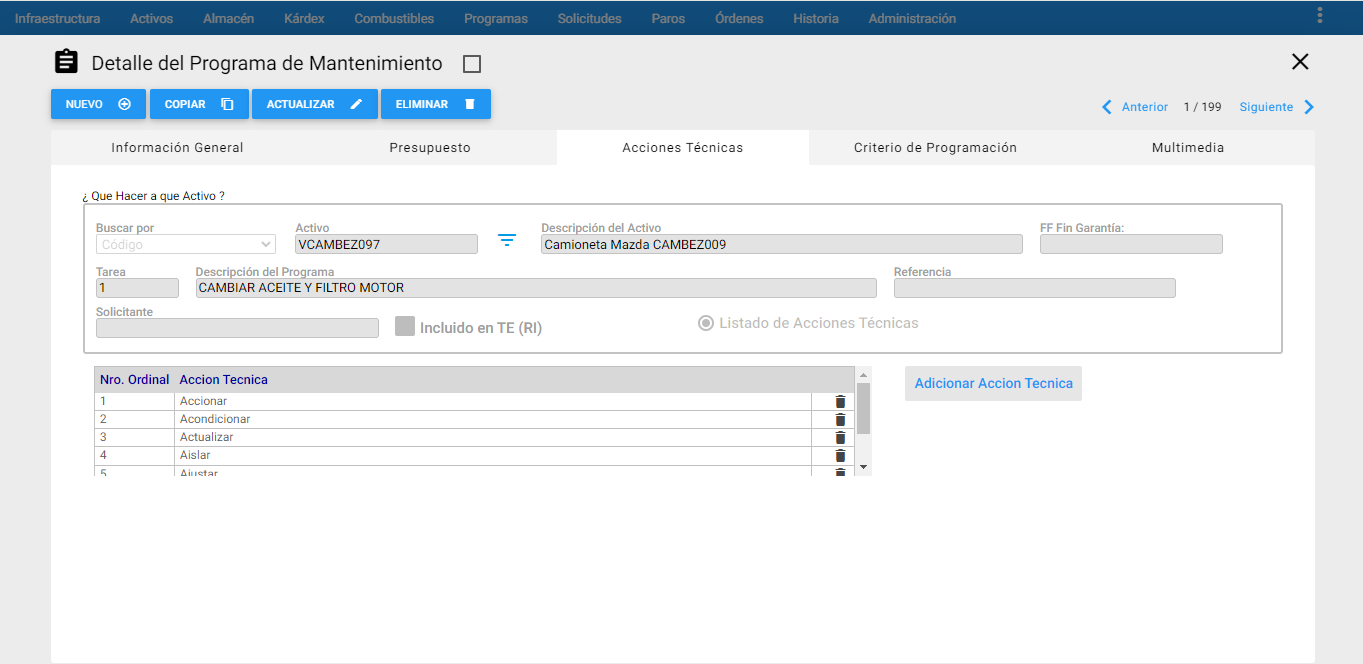
Task: Switch to Presupuesto tab
Action: pyautogui.click(x=430, y=147)
